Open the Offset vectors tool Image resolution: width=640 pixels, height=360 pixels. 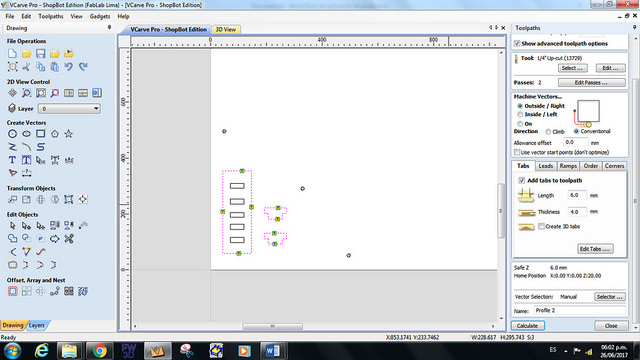click(12, 291)
